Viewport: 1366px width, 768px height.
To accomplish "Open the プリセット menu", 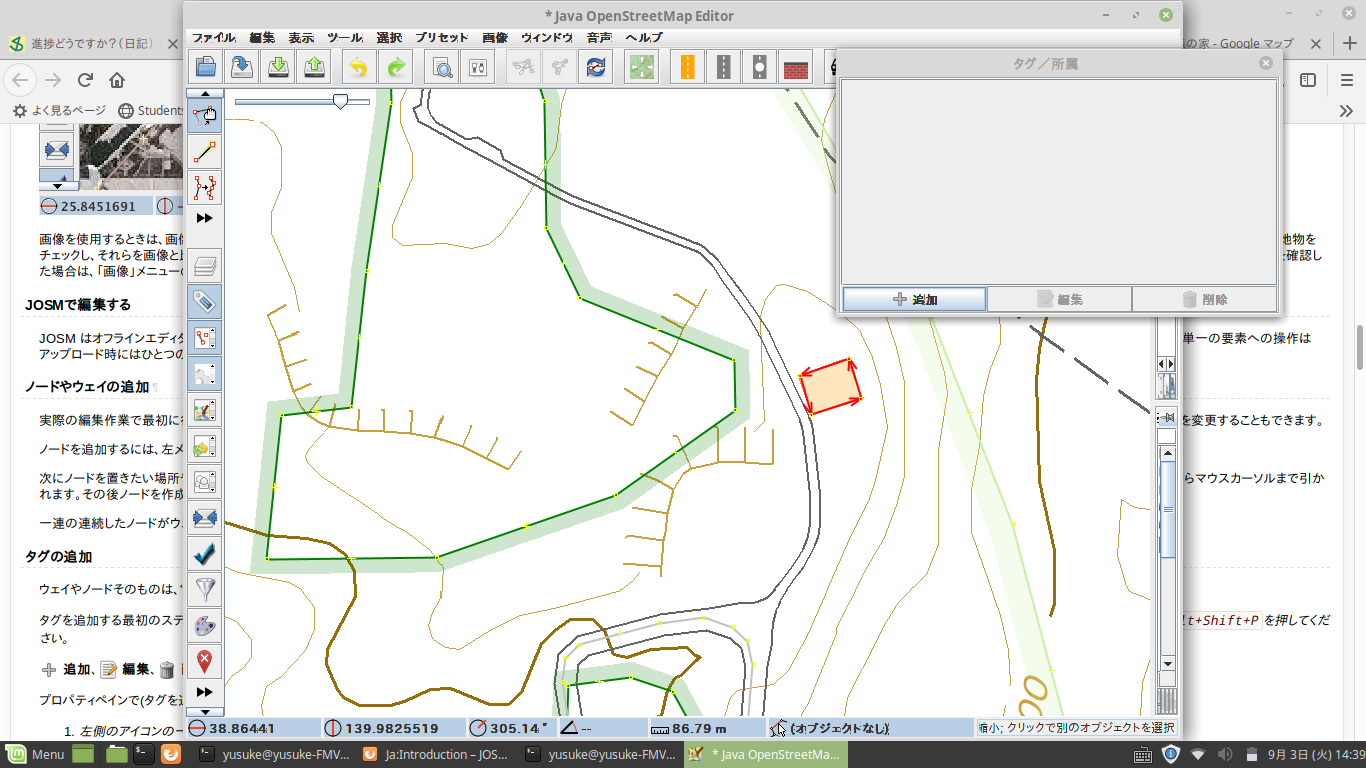I will 442,37.
